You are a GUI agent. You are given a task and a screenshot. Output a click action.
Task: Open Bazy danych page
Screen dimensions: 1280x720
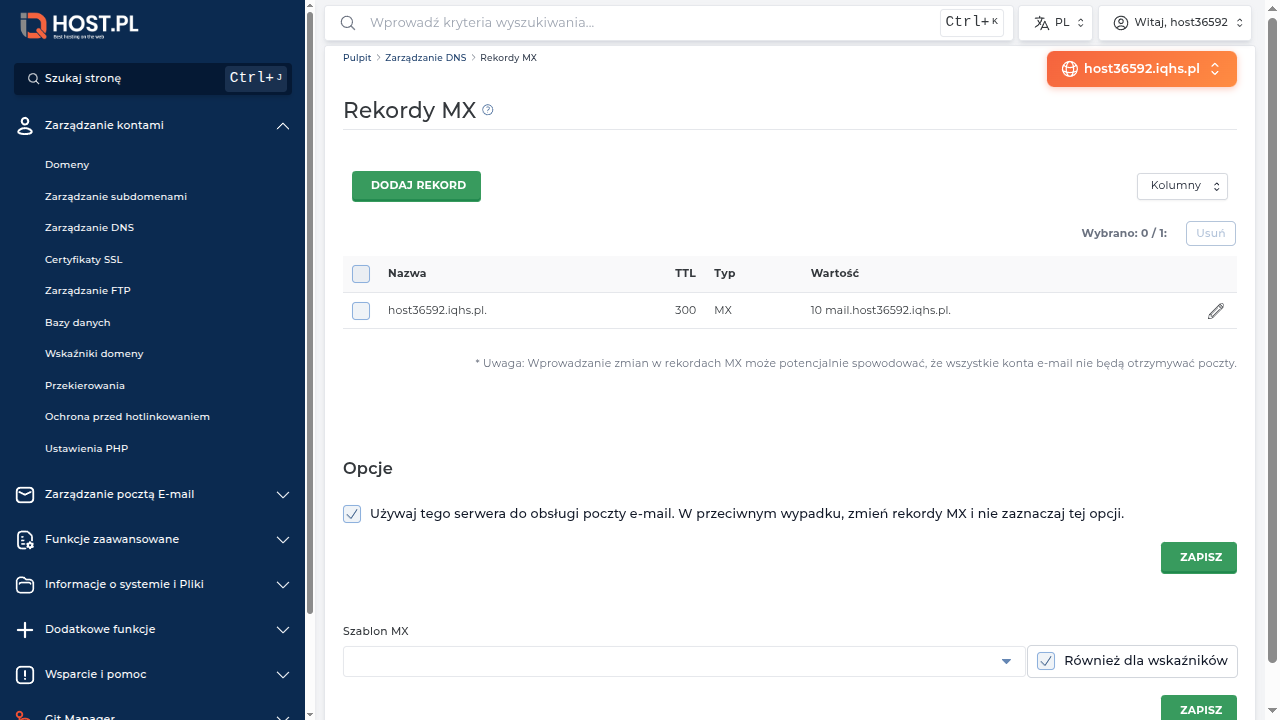[78, 323]
